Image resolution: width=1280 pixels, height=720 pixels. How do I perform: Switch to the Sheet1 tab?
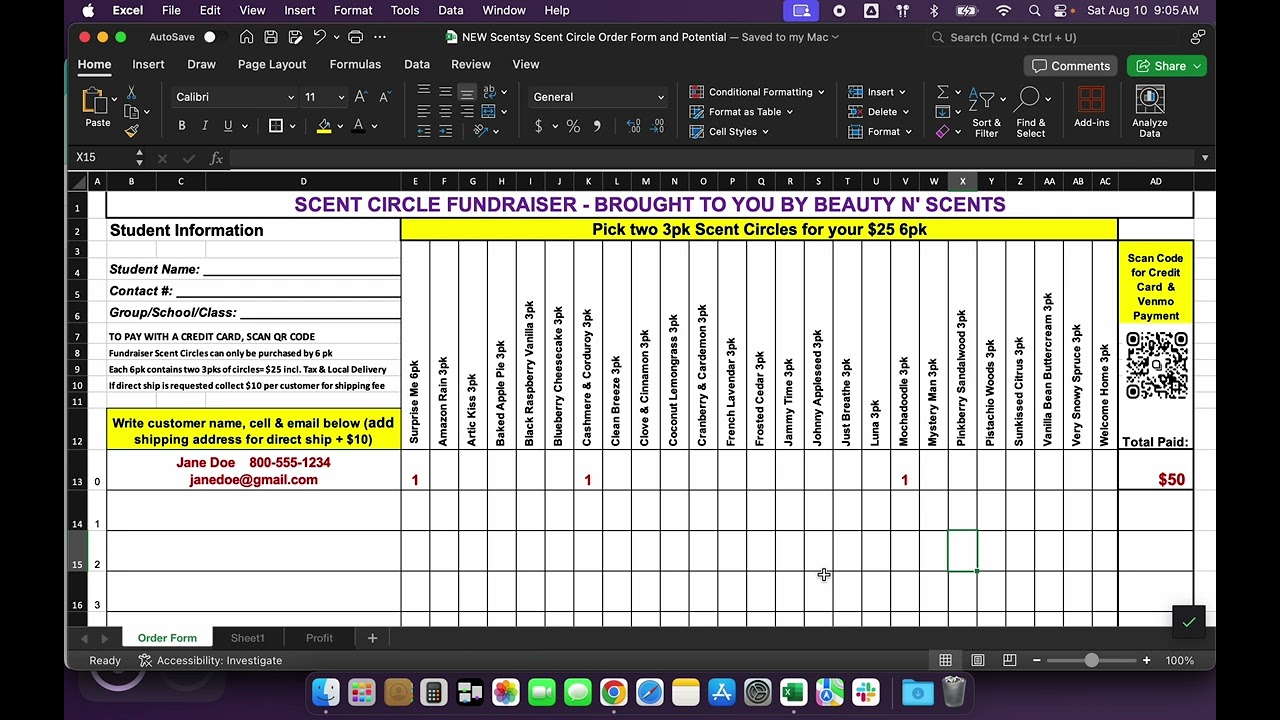[247, 638]
